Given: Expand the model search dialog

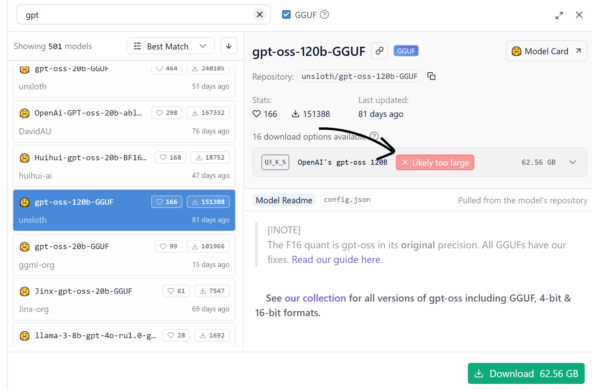Looking at the screenshot, I should click(x=559, y=15).
